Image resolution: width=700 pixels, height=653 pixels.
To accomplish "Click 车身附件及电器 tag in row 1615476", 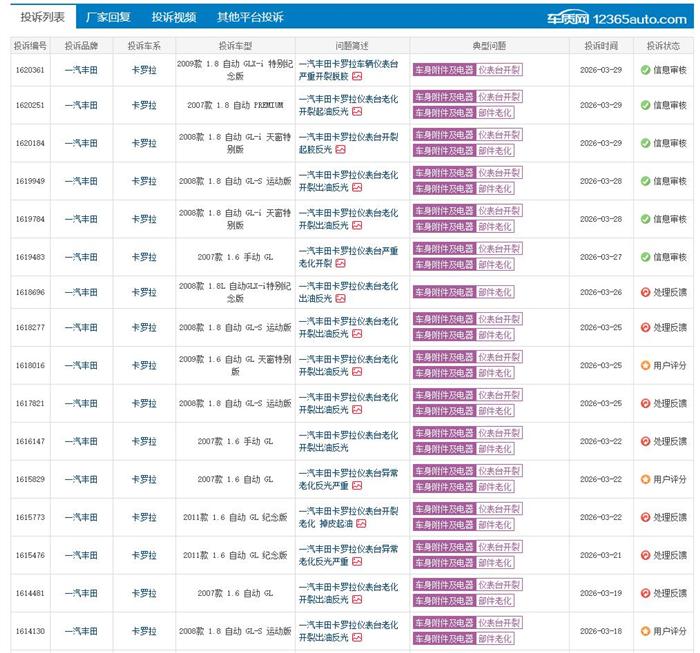I will click(444, 545).
